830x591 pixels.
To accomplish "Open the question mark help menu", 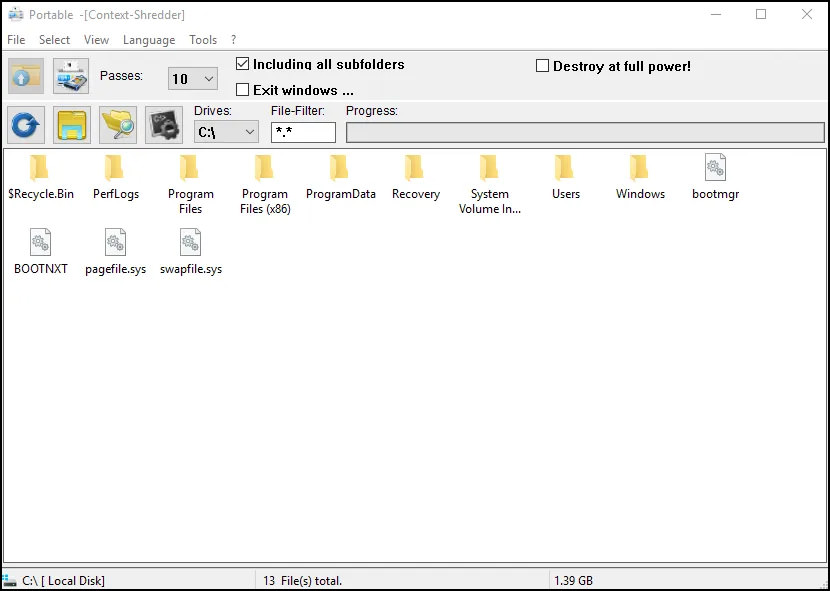I will tap(234, 40).
